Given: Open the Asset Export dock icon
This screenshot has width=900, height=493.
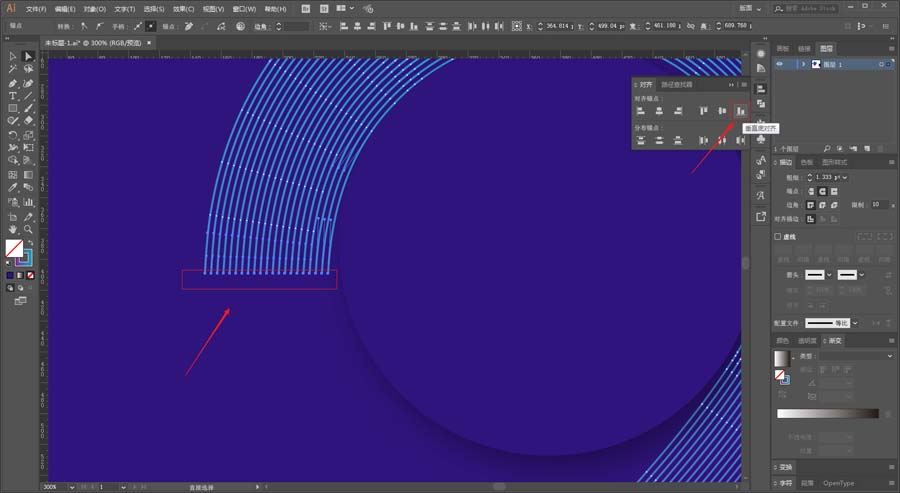Looking at the screenshot, I should tap(761, 216).
